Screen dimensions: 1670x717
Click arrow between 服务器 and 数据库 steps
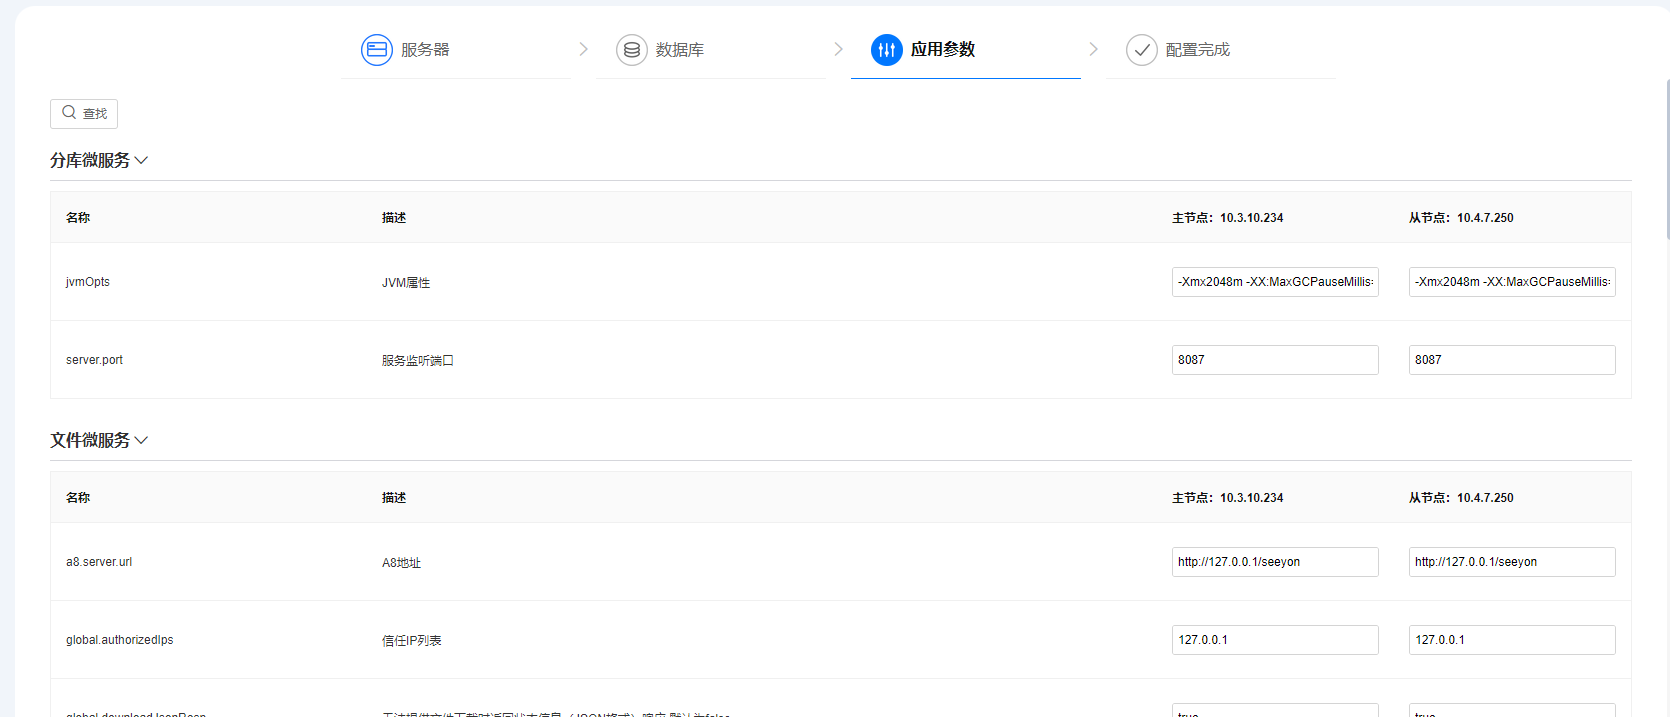(584, 50)
